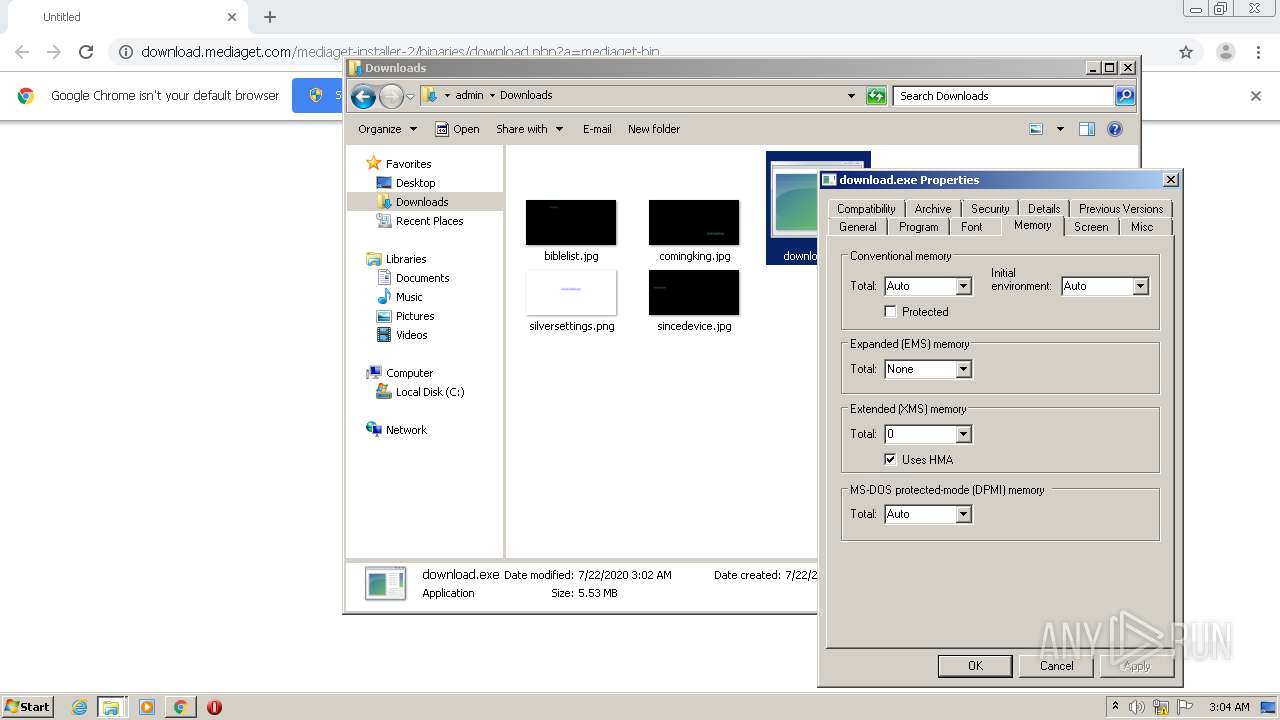Open Initial environment dropdown

coord(1140,286)
